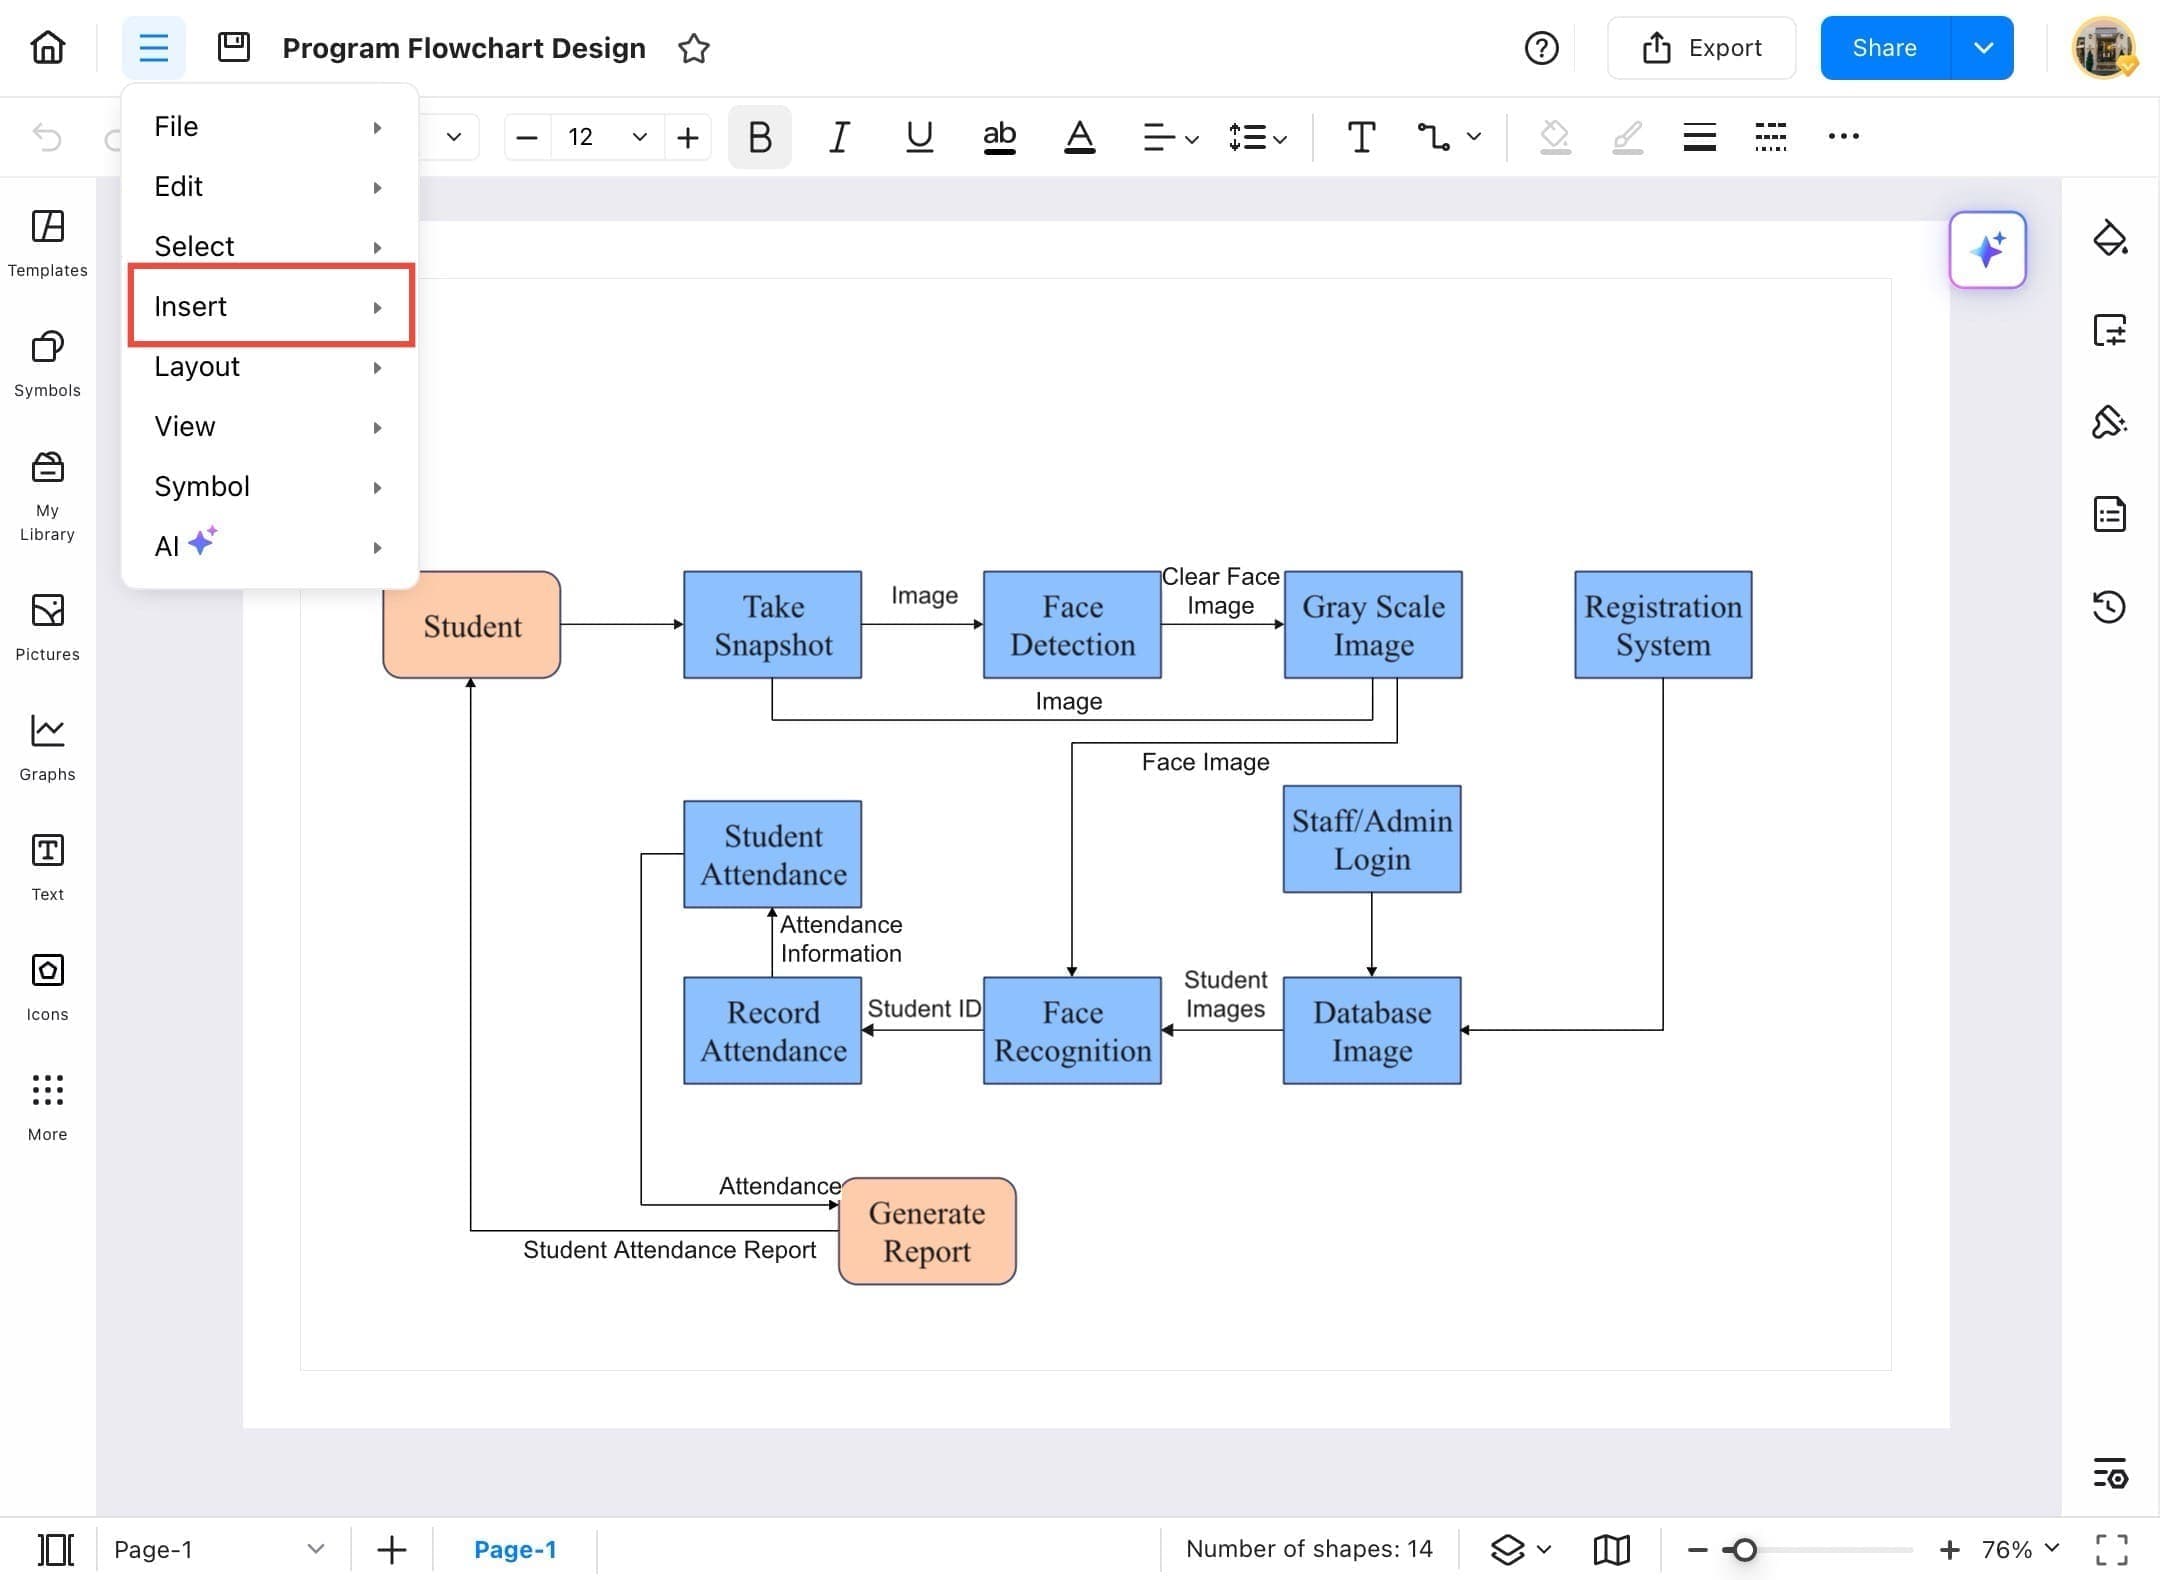Click the zoom slider handle
Image resolution: width=2160 pixels, height=1580 pixels.
(1744, 1549)
